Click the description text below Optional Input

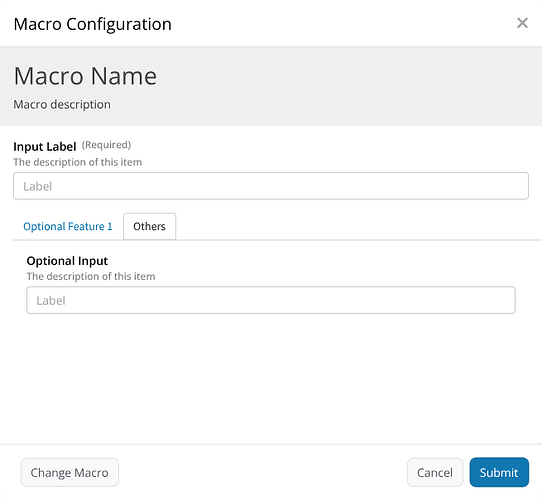click(x=91, y=276)
